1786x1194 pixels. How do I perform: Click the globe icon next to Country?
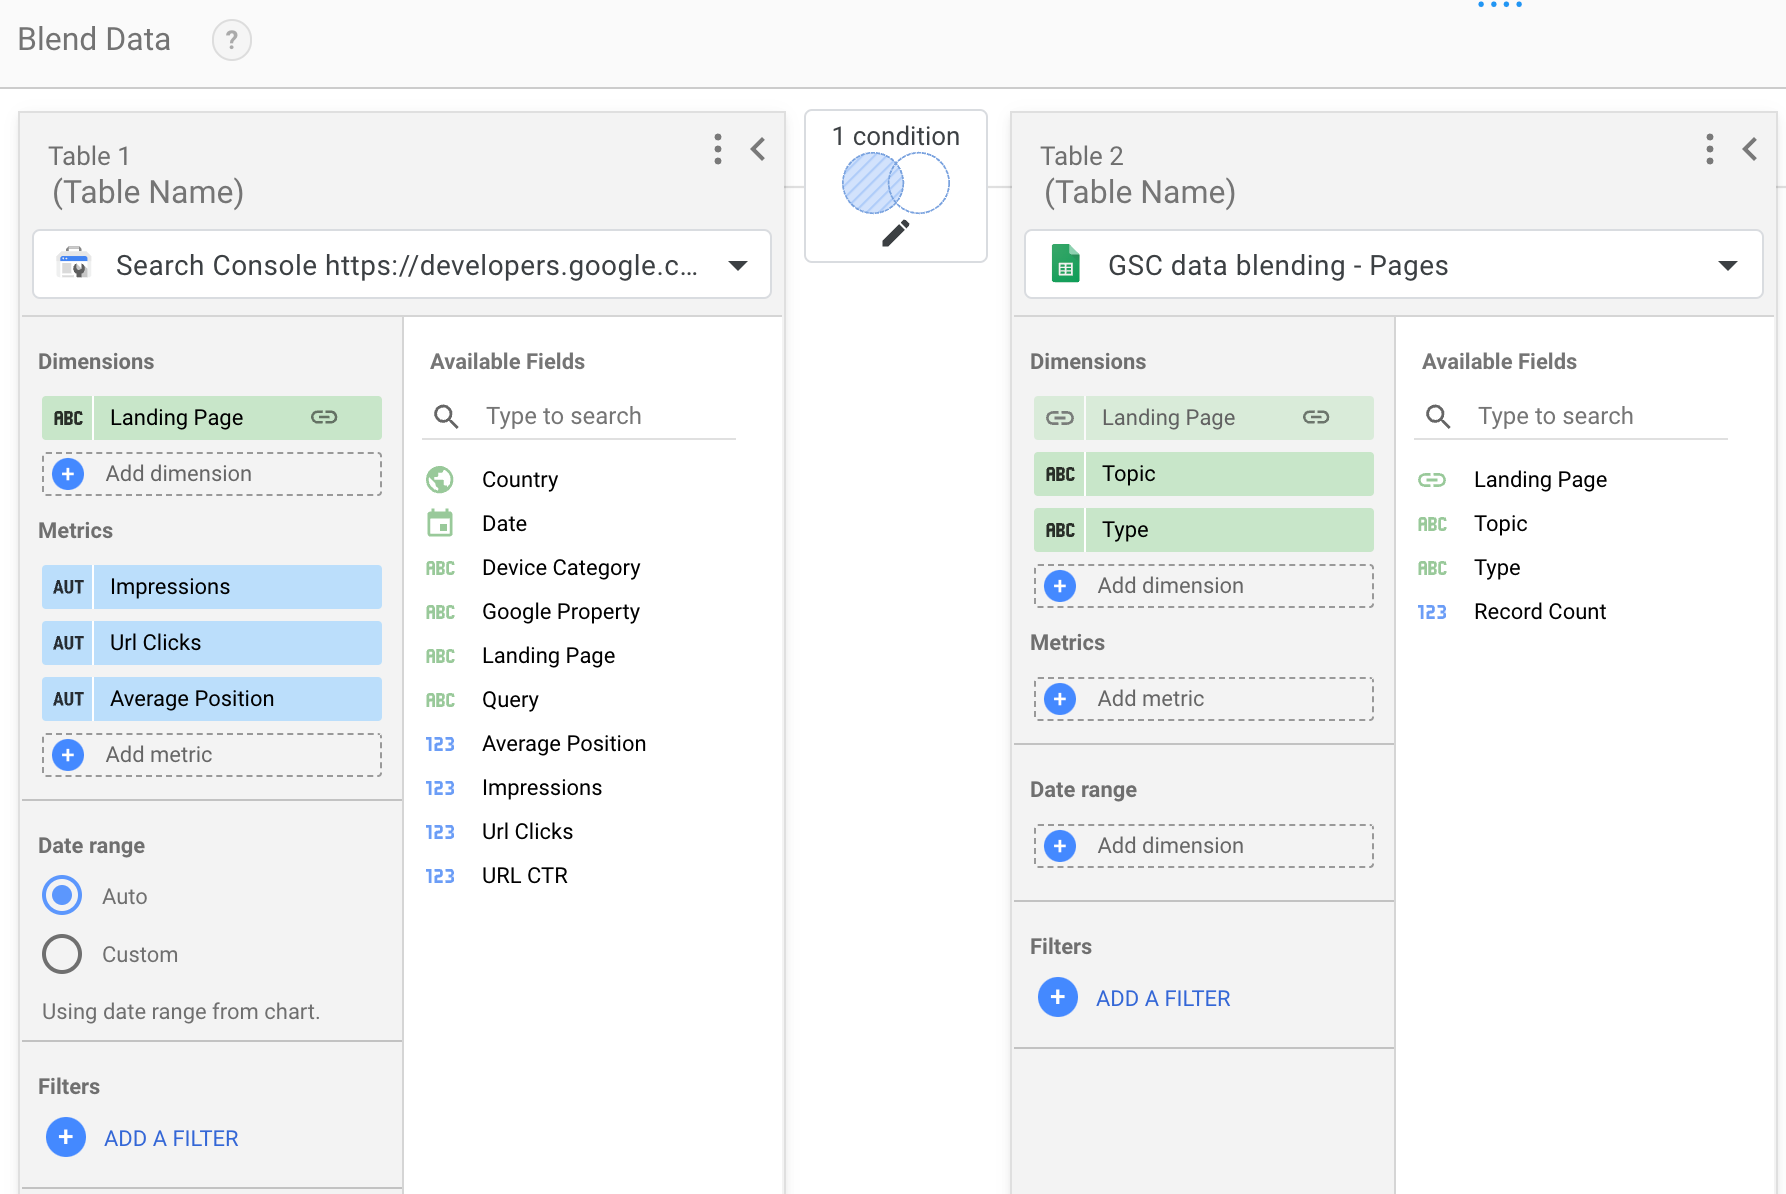click(440, 479)
